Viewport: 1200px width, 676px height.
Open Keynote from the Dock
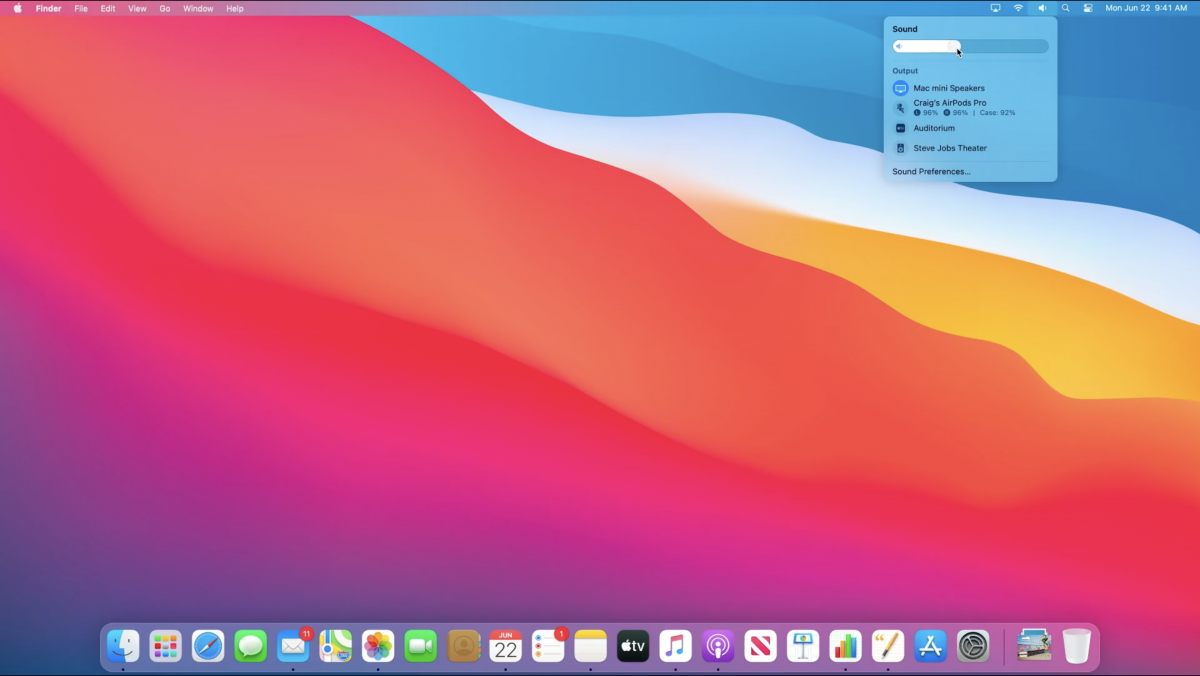pos(801,646)
